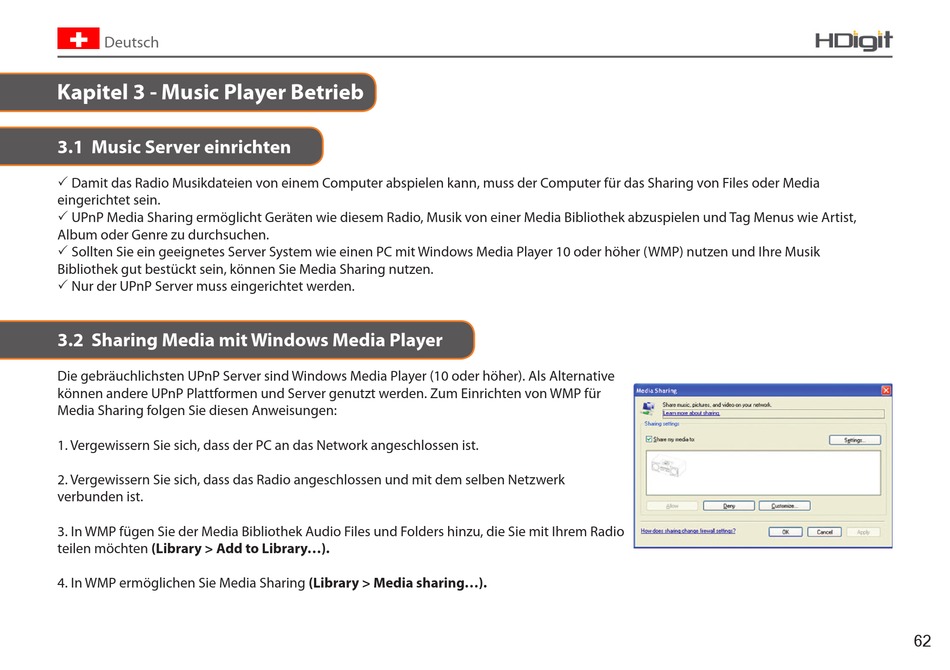This screenshot has height=670, width=950.
Task: Click the text 'Share music, pictures, and video on your network.'
Action: [x=717, y=405]
